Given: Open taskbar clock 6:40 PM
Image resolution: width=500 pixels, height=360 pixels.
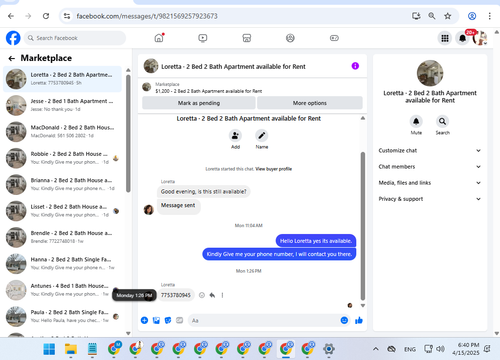Looking at the screenshot, I should (466, 349).
